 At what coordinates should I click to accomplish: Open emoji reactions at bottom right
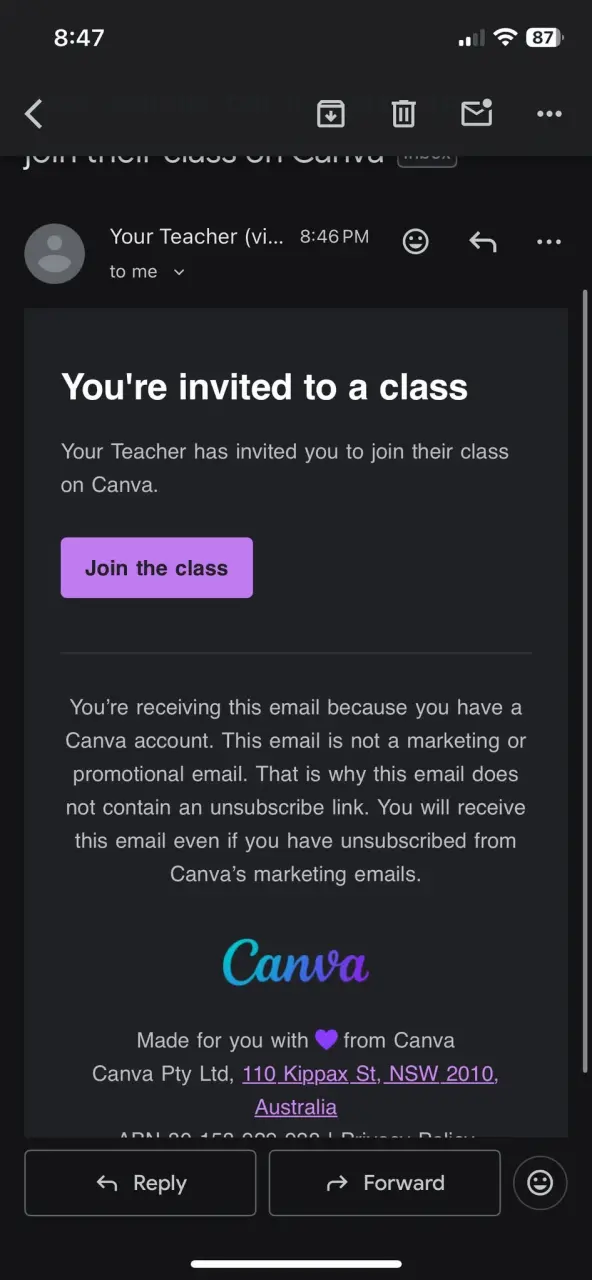point(540,1183)
